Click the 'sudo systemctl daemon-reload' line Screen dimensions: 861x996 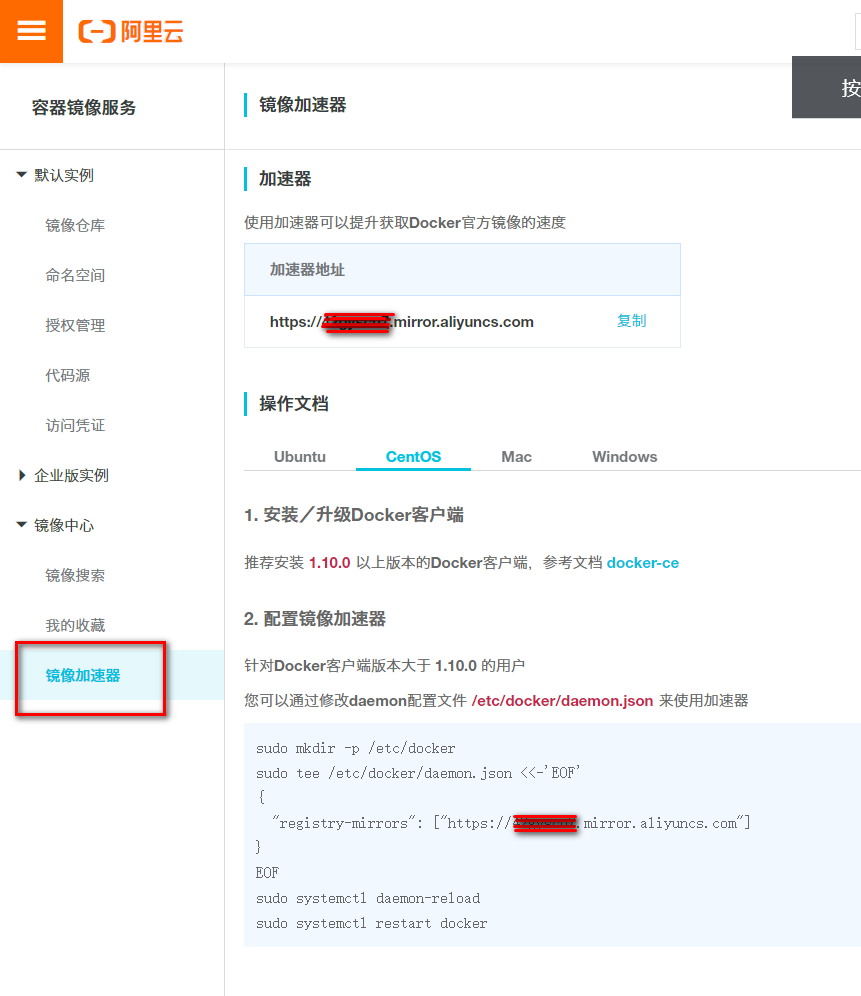click(368, 898)
